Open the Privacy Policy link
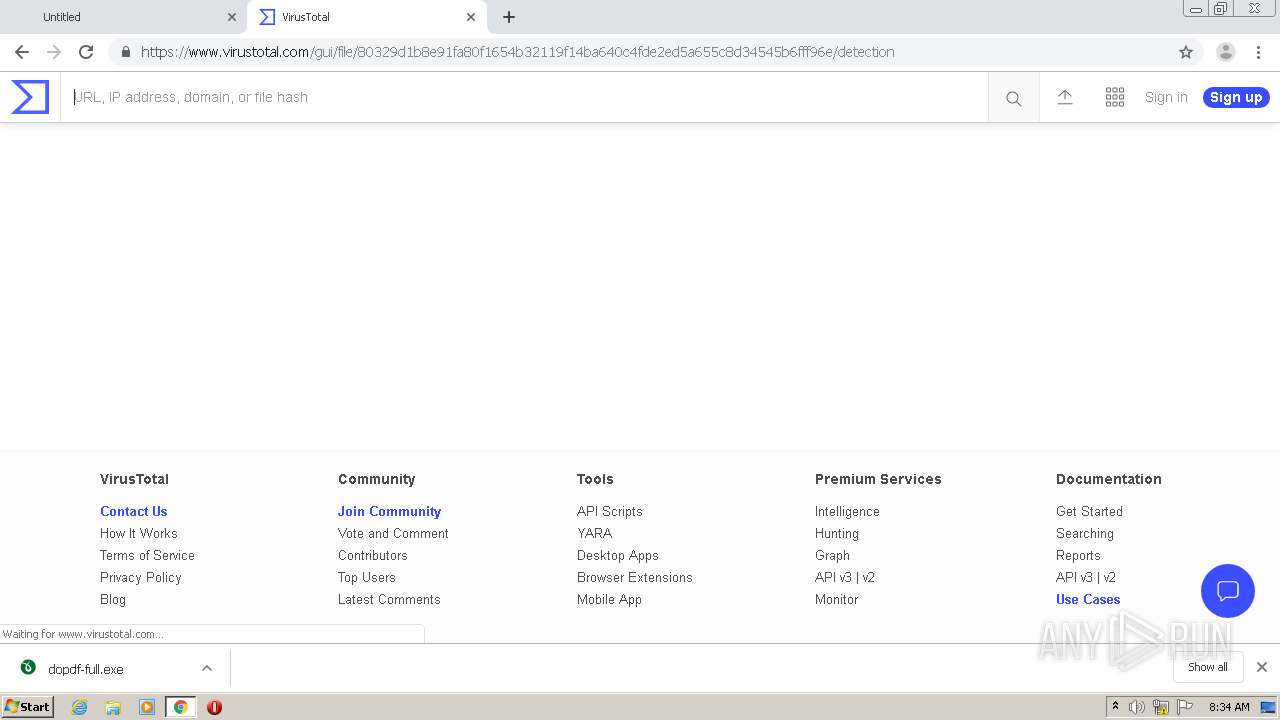Screen dimensions: 1280x720 coord(141,577)
